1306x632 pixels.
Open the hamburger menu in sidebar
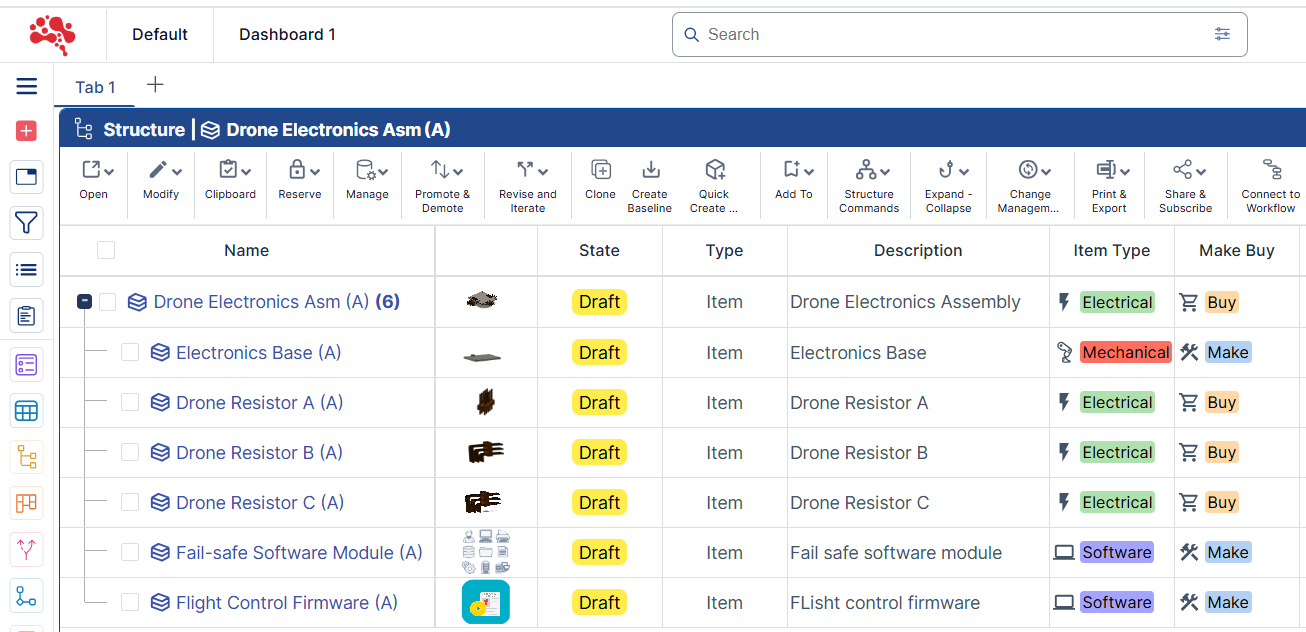click(x=27, y=87)
